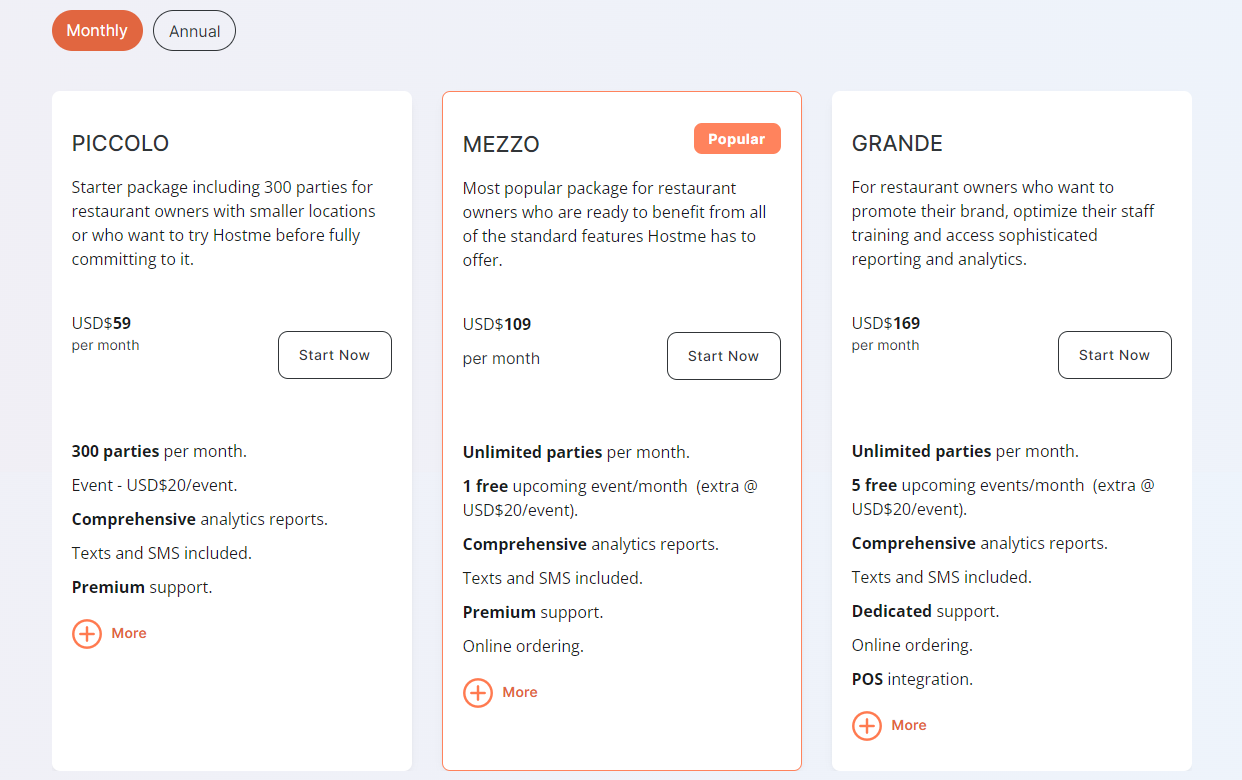Click the plus icon under MEZZO features
The height and width of the screenshot is (780, 1242).
coord(477,692)
